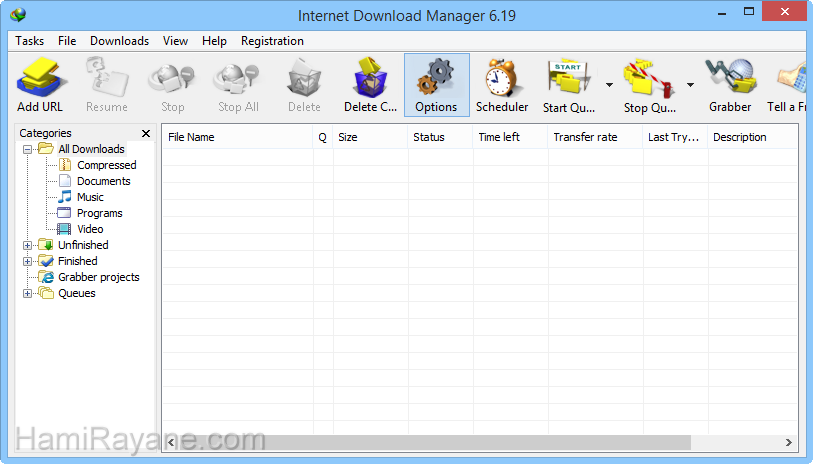Open the Downloads menu
813x464 pixels.
click(119, 41)
